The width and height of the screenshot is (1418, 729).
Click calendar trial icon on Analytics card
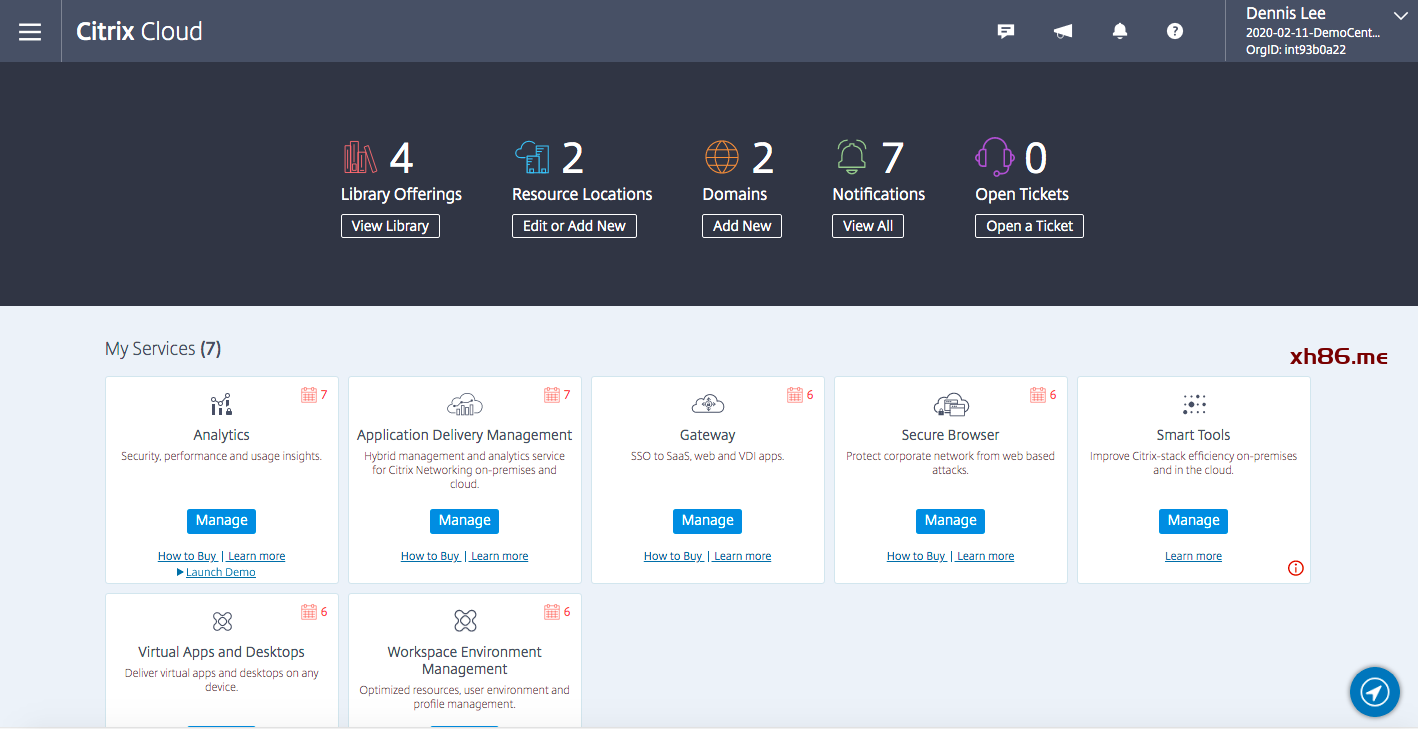(x=309, y=395)
